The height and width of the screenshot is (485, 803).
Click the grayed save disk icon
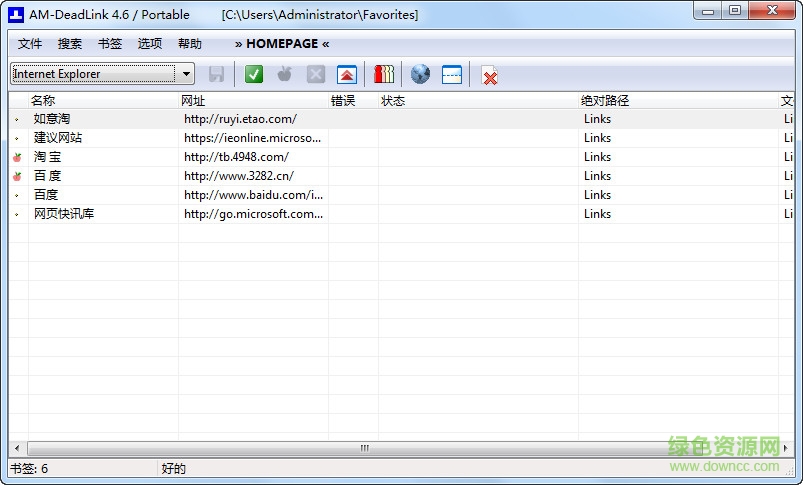(x=216, y=74)
